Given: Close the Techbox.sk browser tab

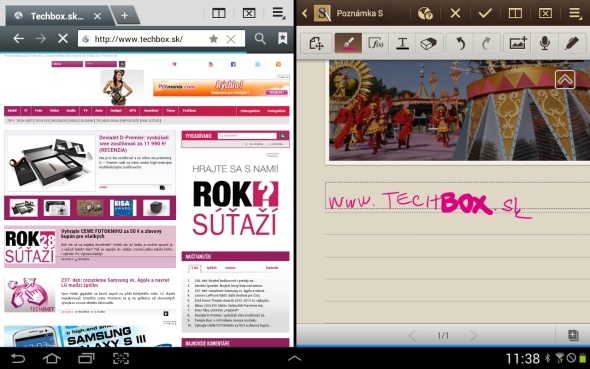Looking at the screenshot, I should (x=97, y=16).
